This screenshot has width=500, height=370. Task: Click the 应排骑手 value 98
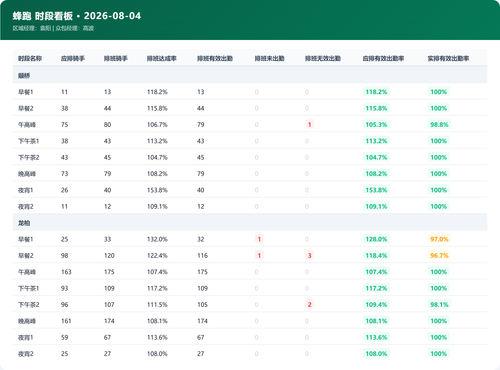64,256
